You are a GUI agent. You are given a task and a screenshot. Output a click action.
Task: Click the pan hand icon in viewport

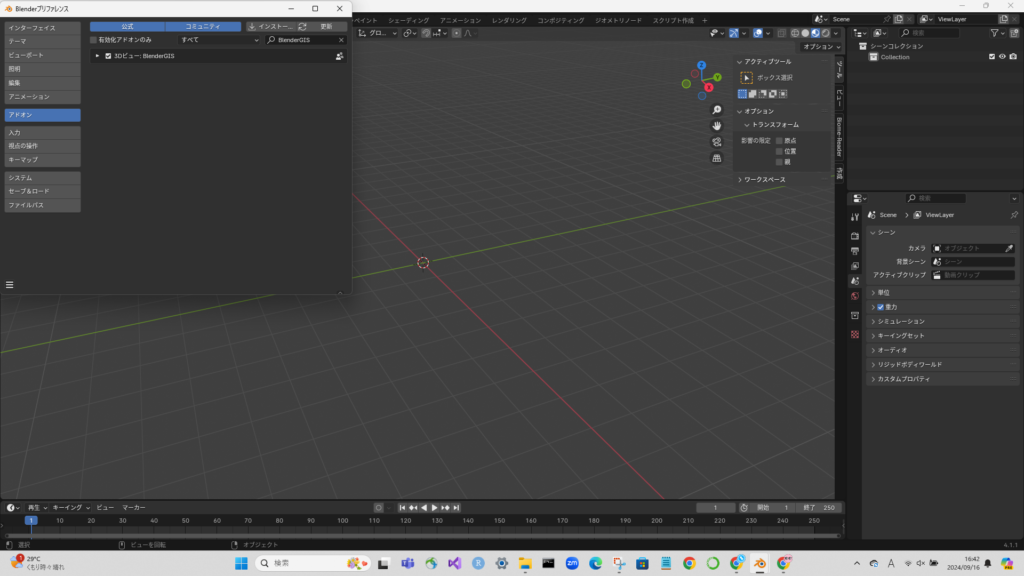click(x=717, y=126)
